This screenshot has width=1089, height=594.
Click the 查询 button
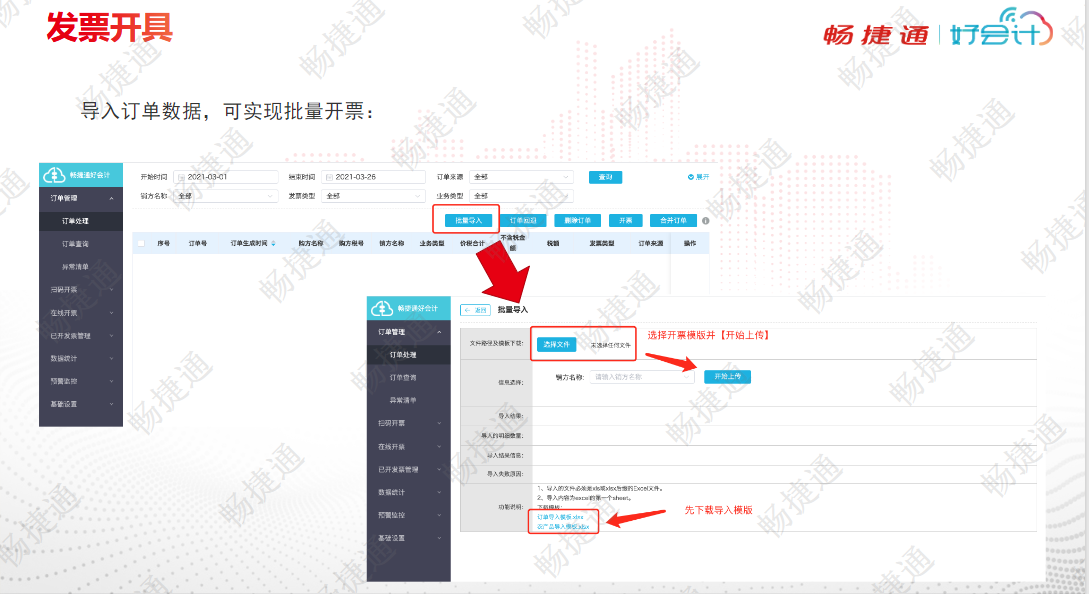coord(605,177)
